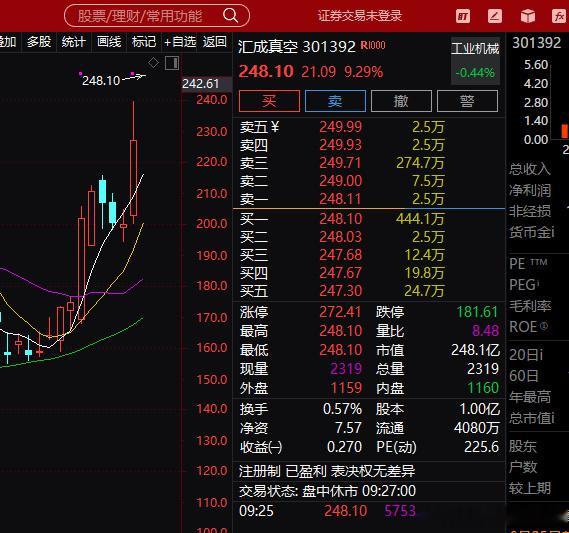The image size is (569, 533).
Task: Click the 年最高 item in right panel
Action: 530,397
